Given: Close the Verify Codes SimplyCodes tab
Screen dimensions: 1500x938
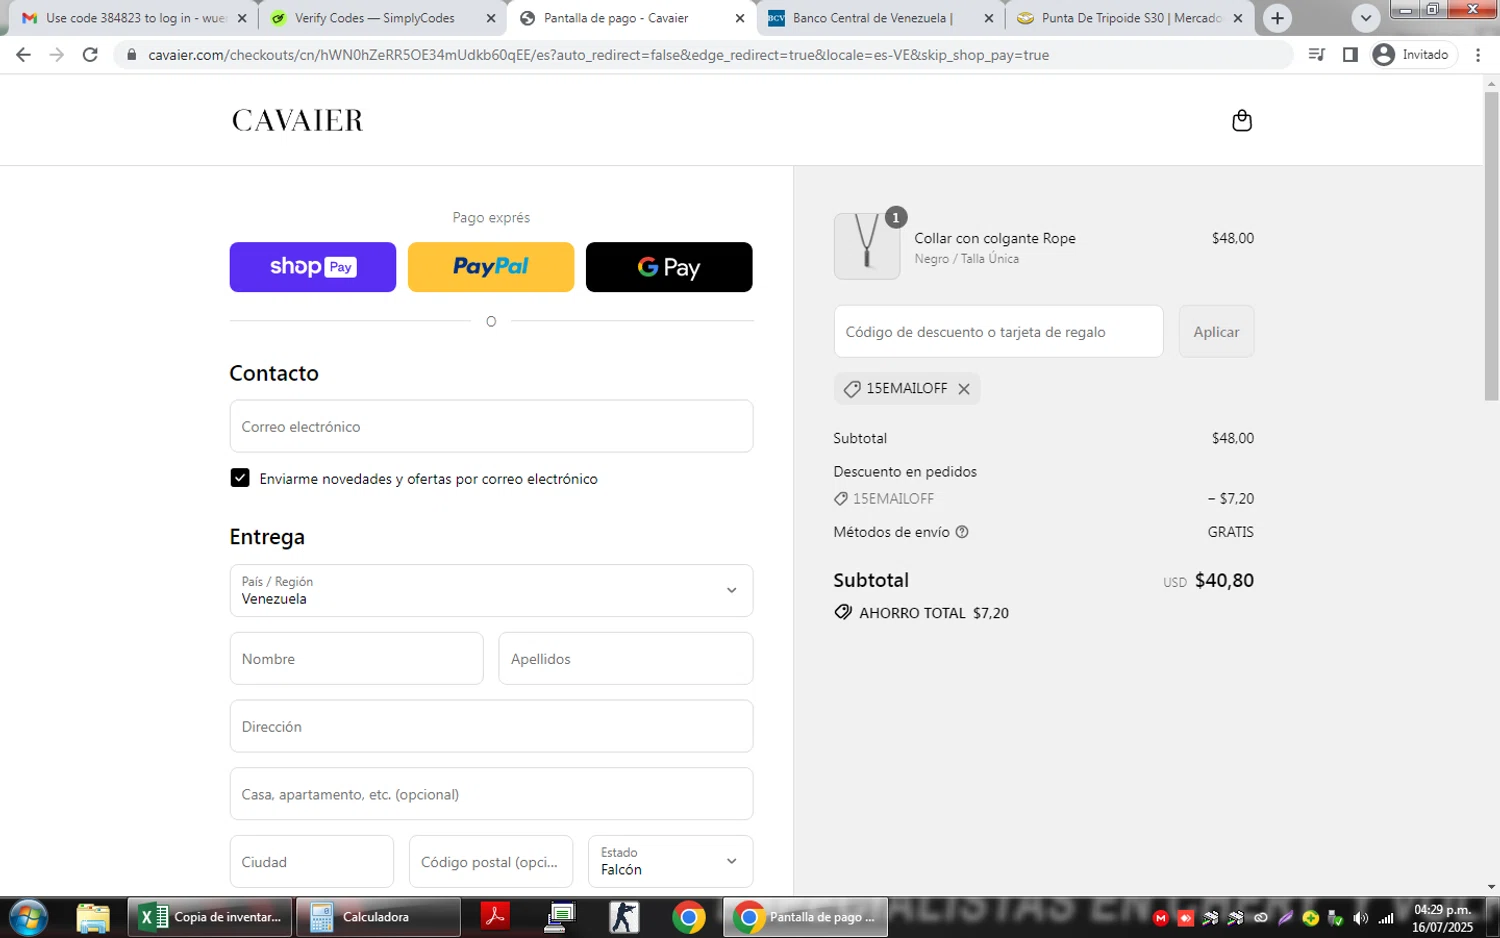Looking at the screenshot, I should (491, 18).
